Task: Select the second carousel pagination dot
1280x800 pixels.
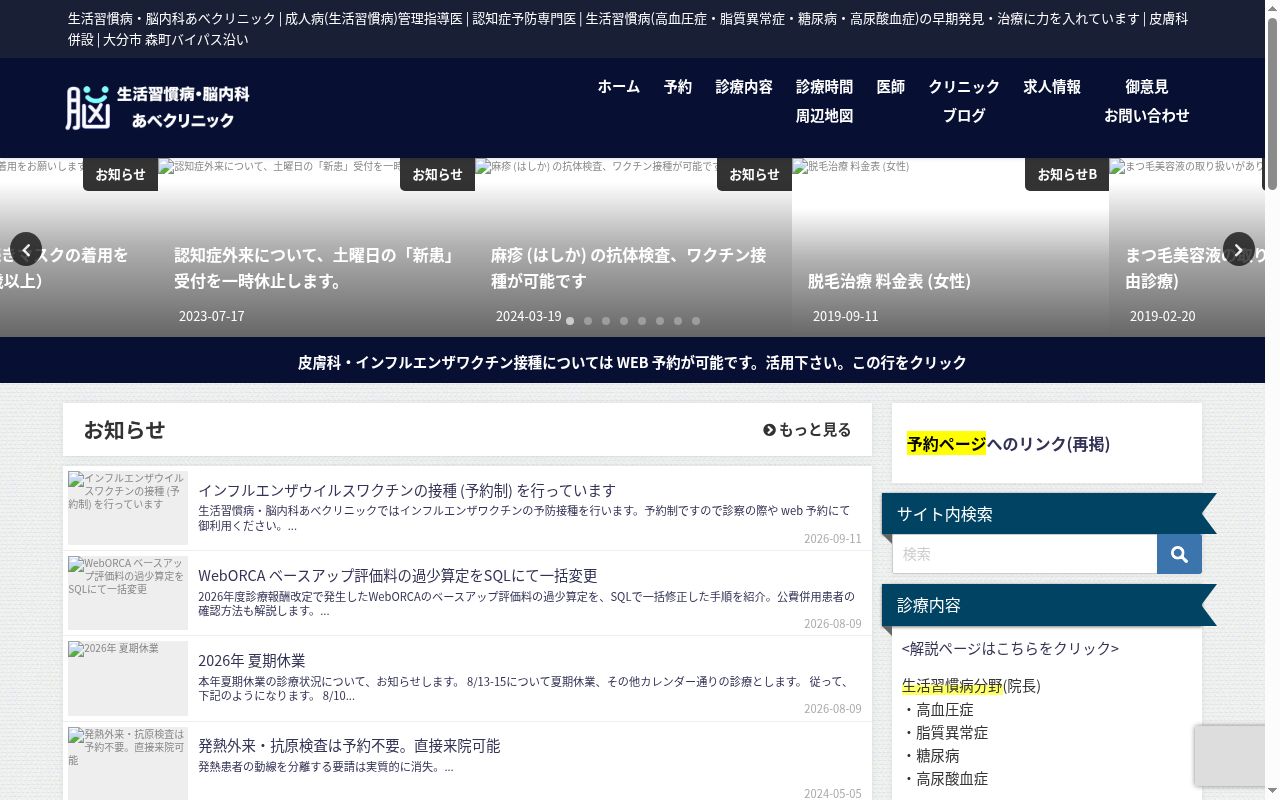Action: pos(588,321)
